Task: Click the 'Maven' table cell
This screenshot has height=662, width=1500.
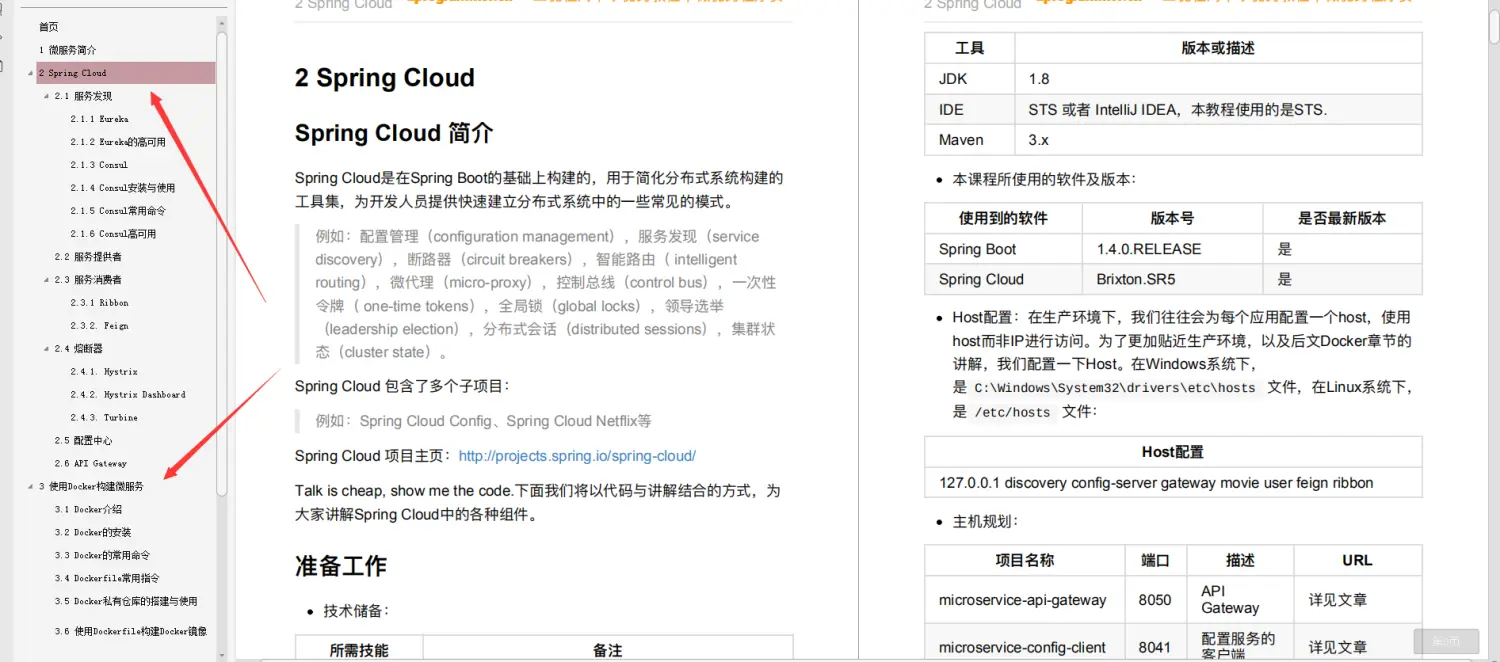Action: tap(969, 140)
